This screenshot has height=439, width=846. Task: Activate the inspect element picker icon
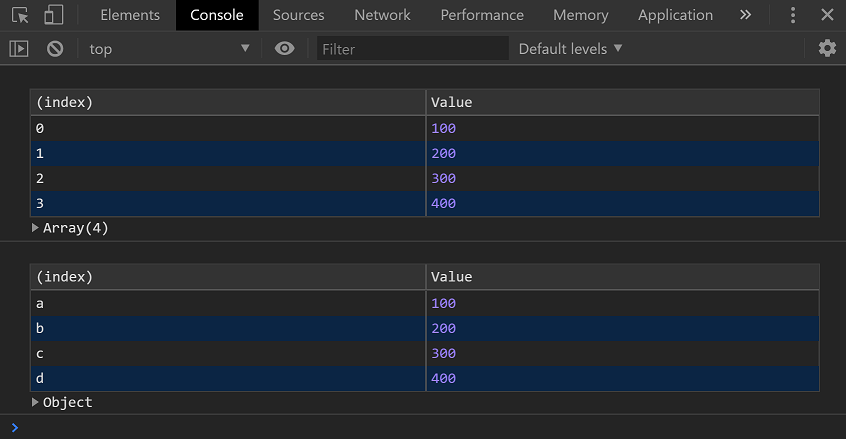[x=20, y=15]
